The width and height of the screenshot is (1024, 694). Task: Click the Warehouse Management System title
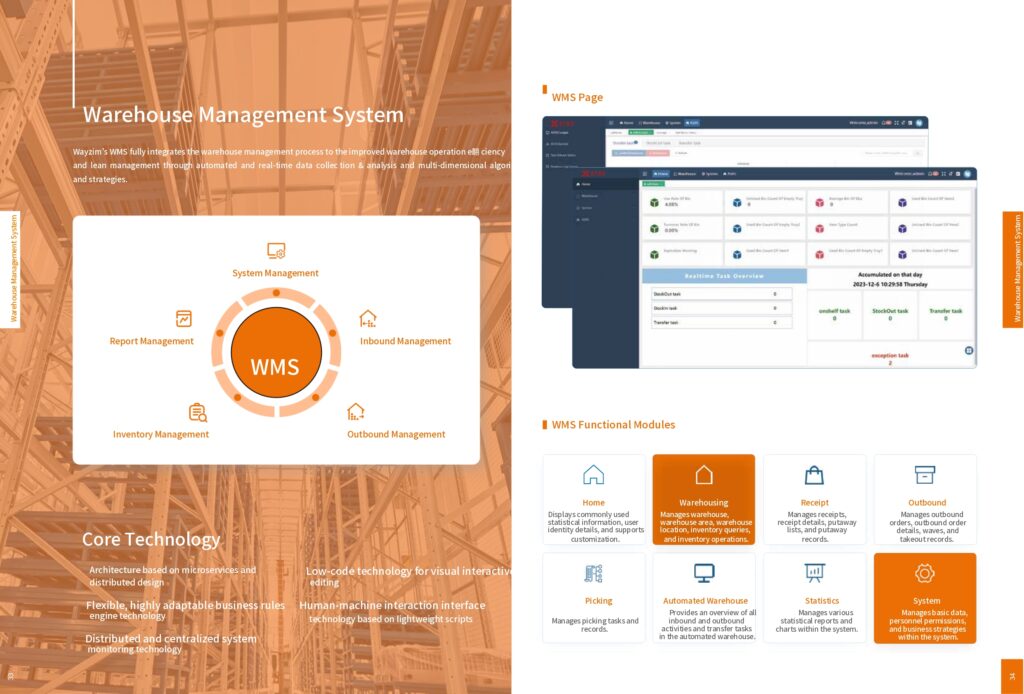pyautogui.click(x=243, y=115)
